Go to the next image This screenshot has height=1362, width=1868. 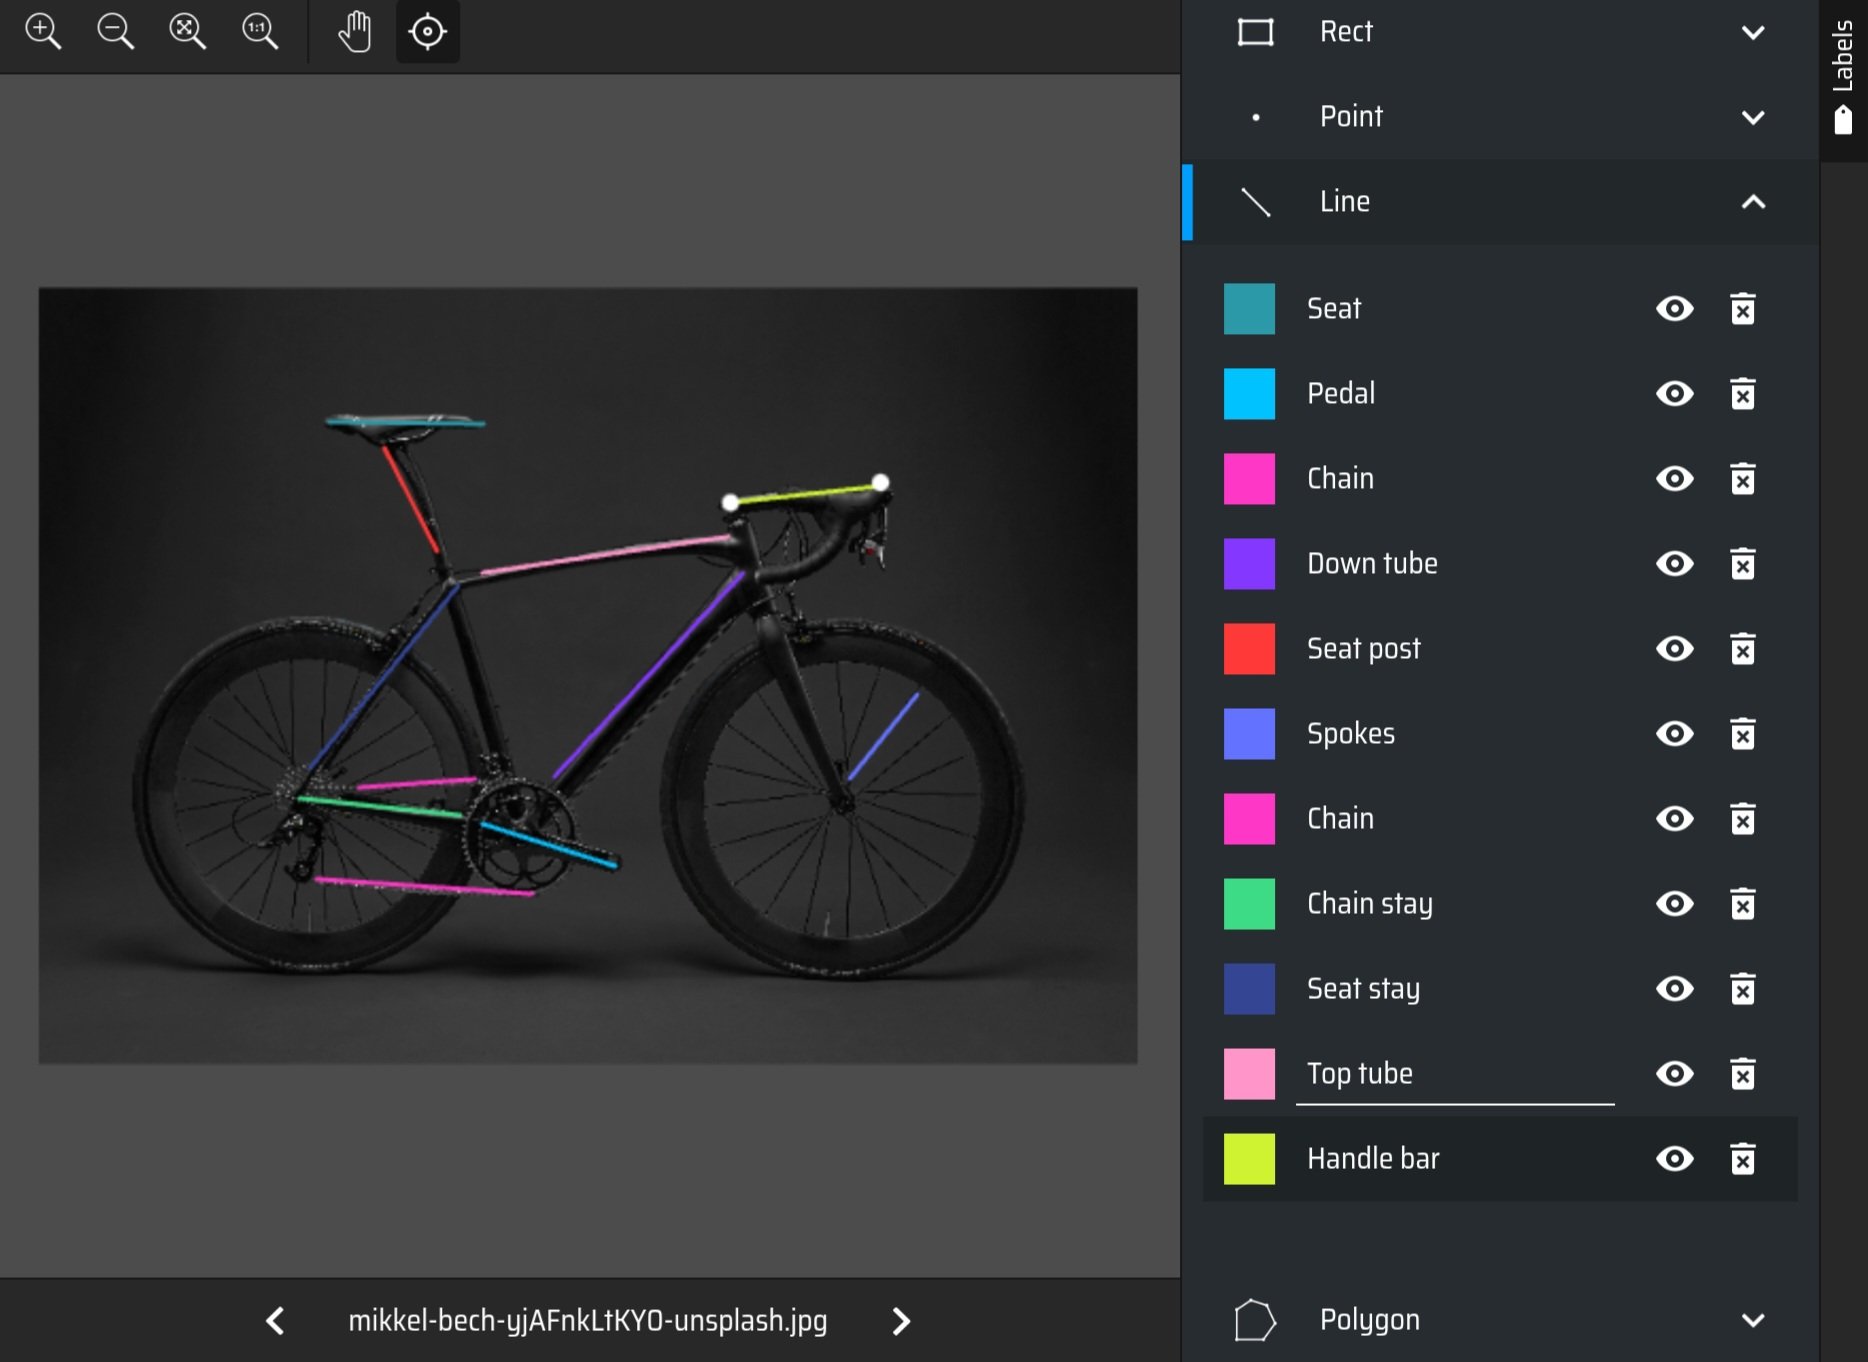tap(901, 1321)
